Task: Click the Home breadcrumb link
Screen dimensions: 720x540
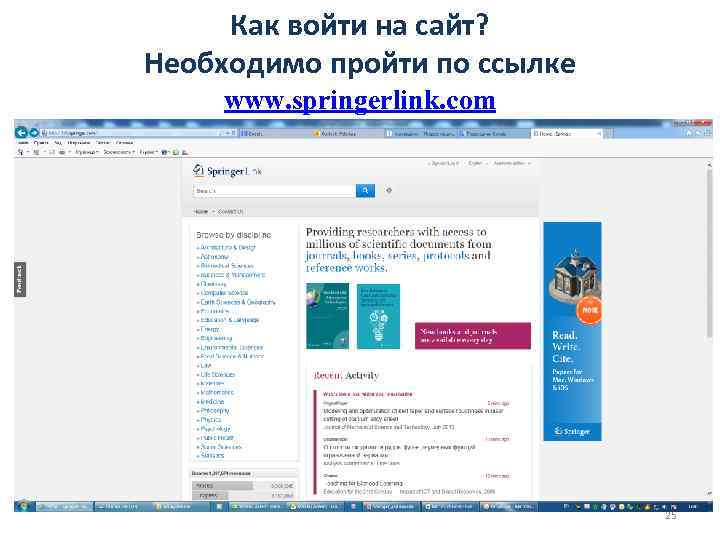Action: (201, 212)
